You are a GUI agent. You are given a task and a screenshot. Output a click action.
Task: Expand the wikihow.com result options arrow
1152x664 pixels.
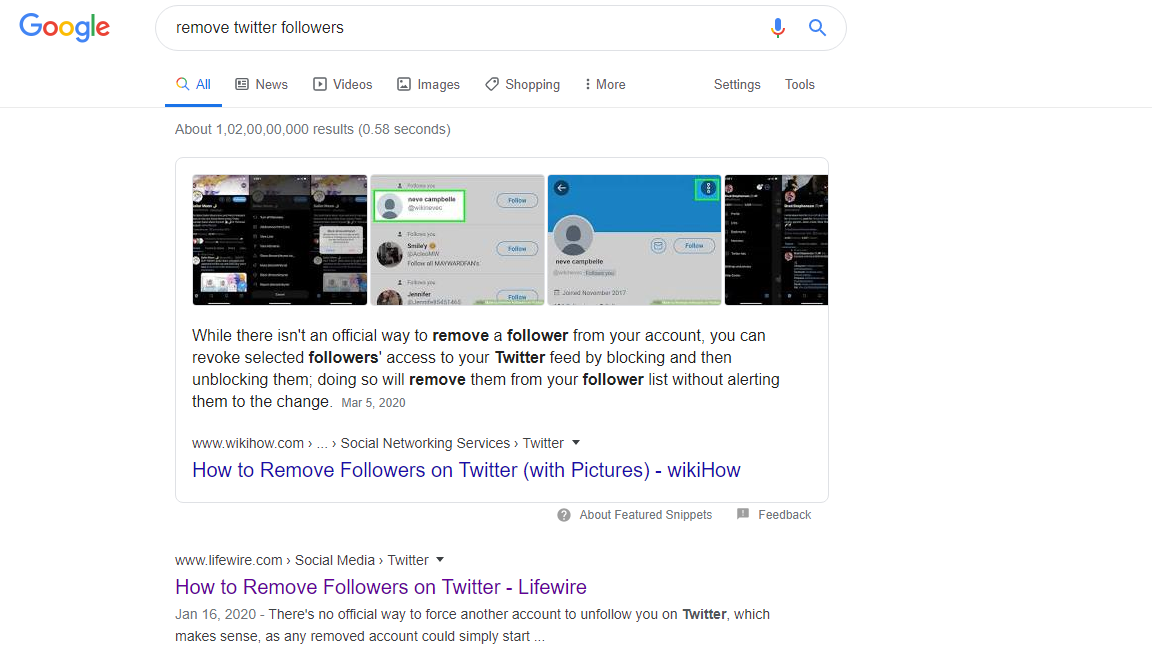(576, 443)
